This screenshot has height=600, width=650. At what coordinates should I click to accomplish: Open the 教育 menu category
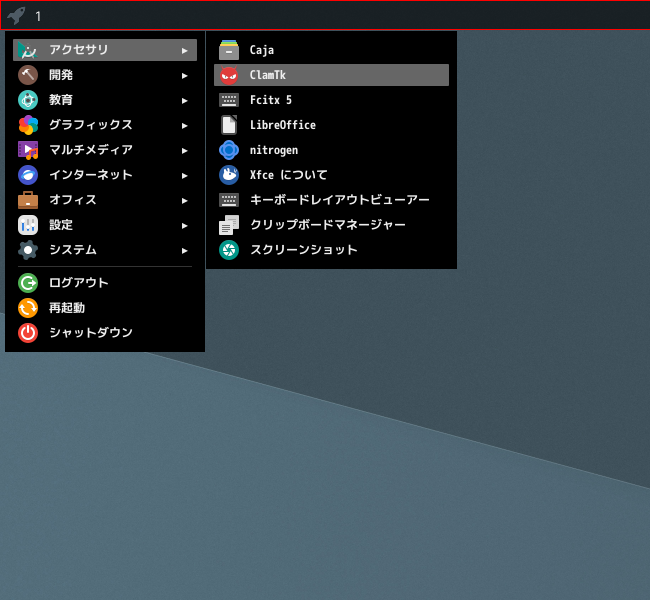pyautogui.click(x=105, y=100)
